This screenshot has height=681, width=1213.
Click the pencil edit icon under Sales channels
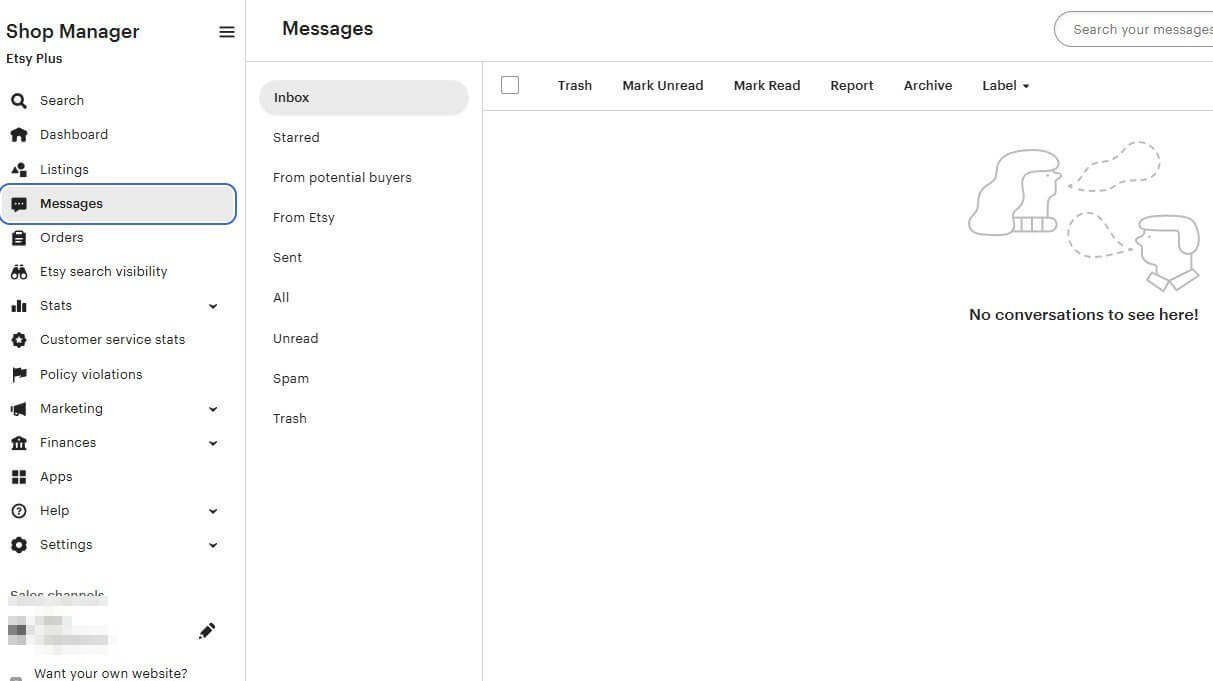[207, 631]
